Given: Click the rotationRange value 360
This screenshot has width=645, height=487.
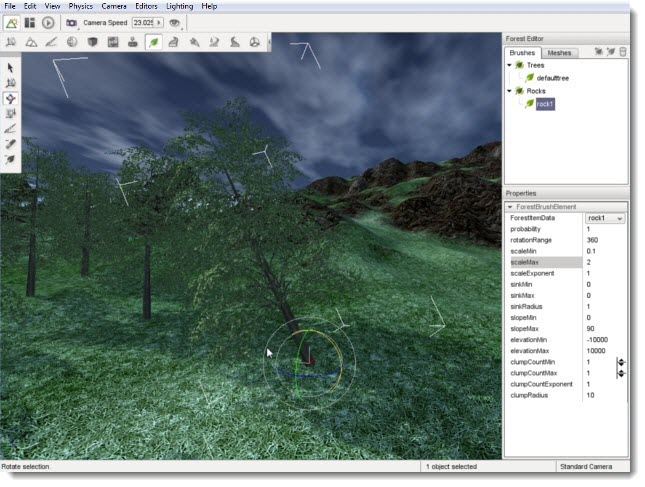Looking at the screenshot, I should pyautogui.click(x=593, y=240).
